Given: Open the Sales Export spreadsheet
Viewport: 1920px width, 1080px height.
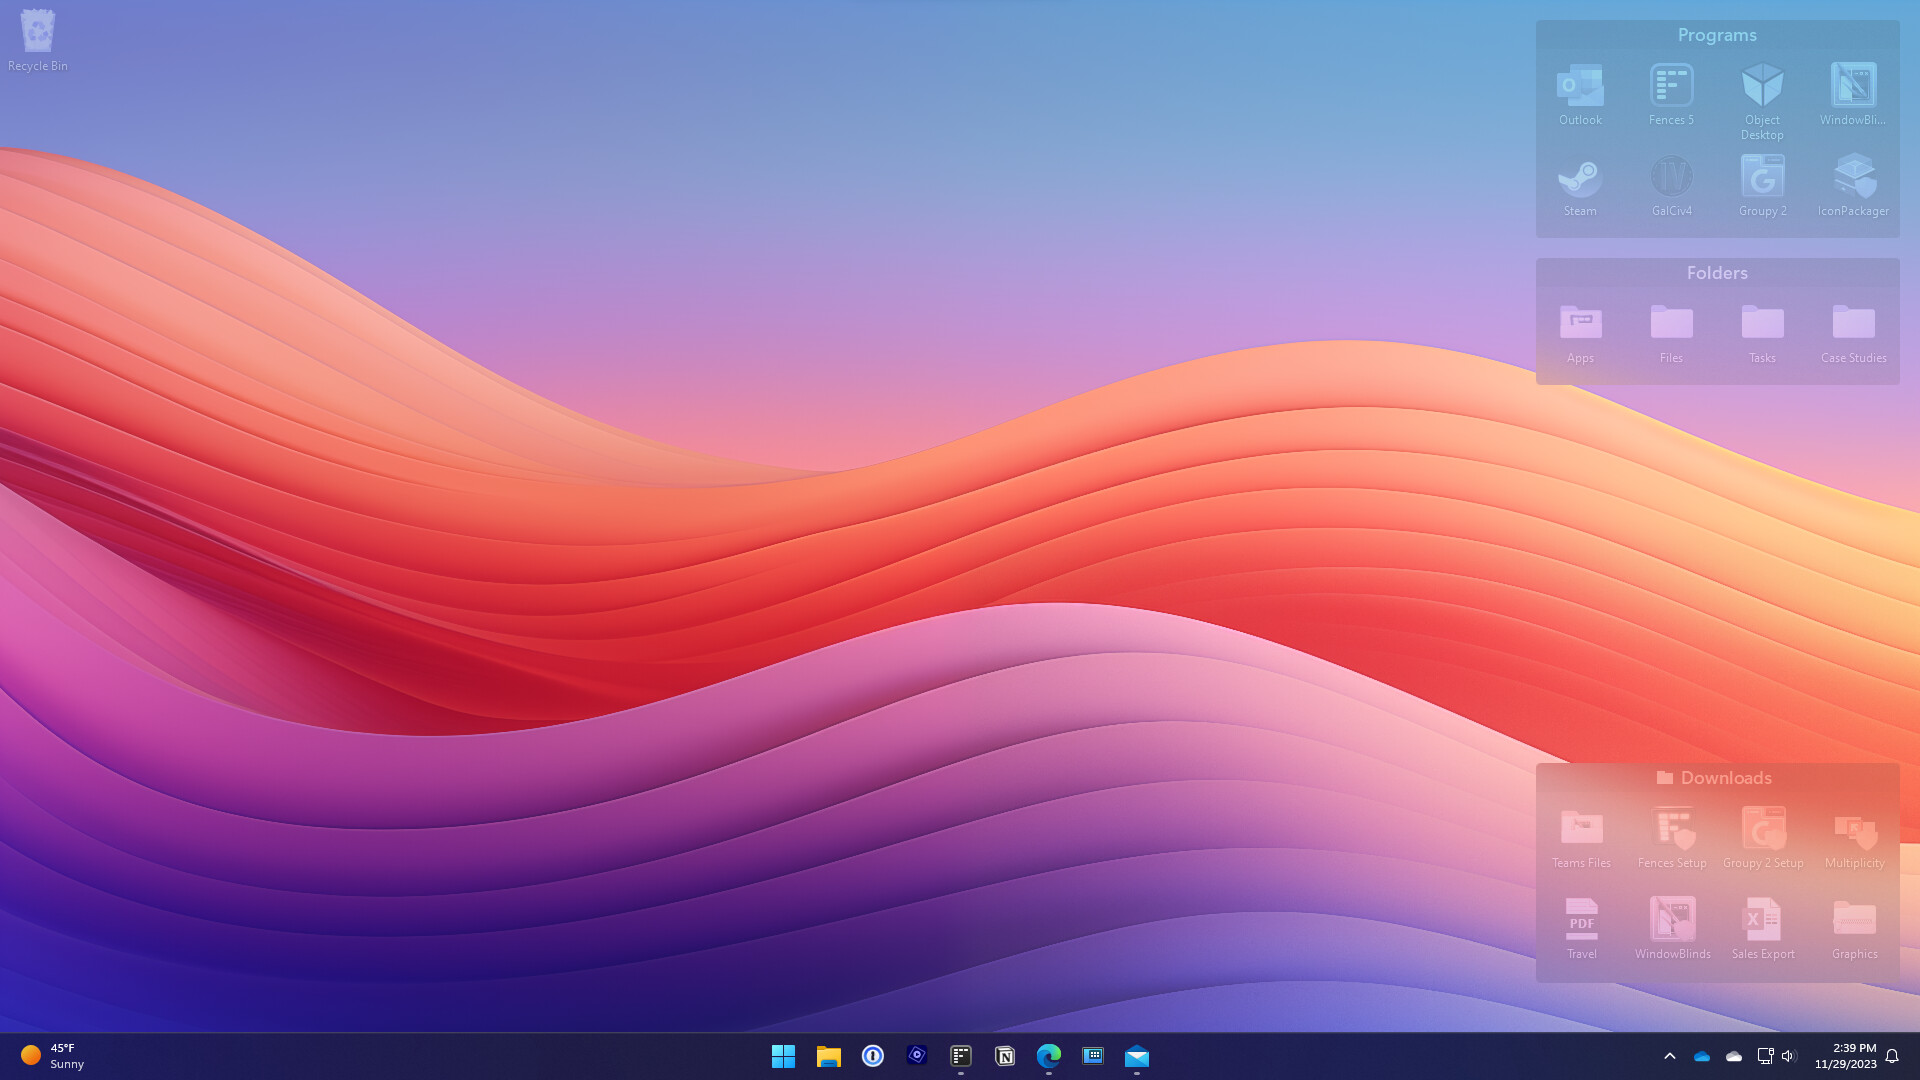Looking at the screenshot, I should (x=1762, y=922).
